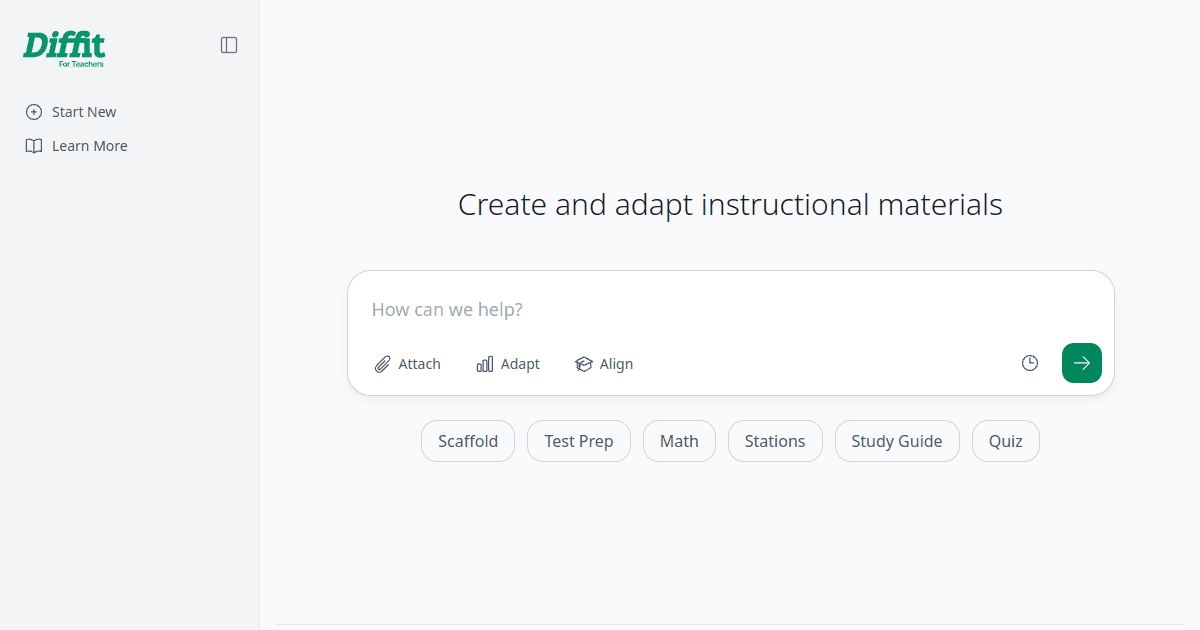1200x630 pixels.
Task: Collapse the sidebar with the panel icon
Action: (x=229, y=45)
